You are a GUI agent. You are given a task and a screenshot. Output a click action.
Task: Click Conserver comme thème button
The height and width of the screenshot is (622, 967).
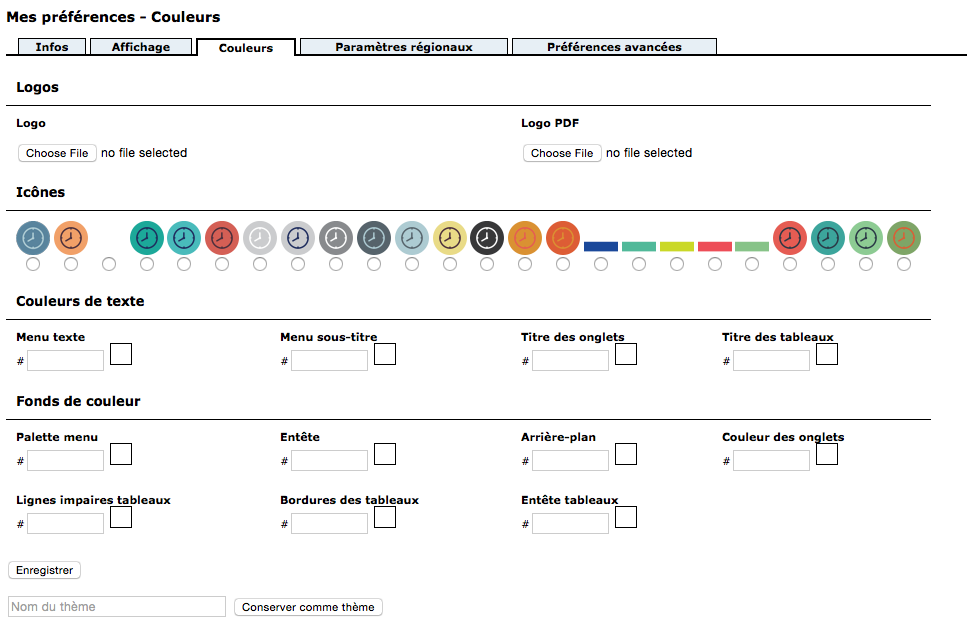(x=308, y=607)
